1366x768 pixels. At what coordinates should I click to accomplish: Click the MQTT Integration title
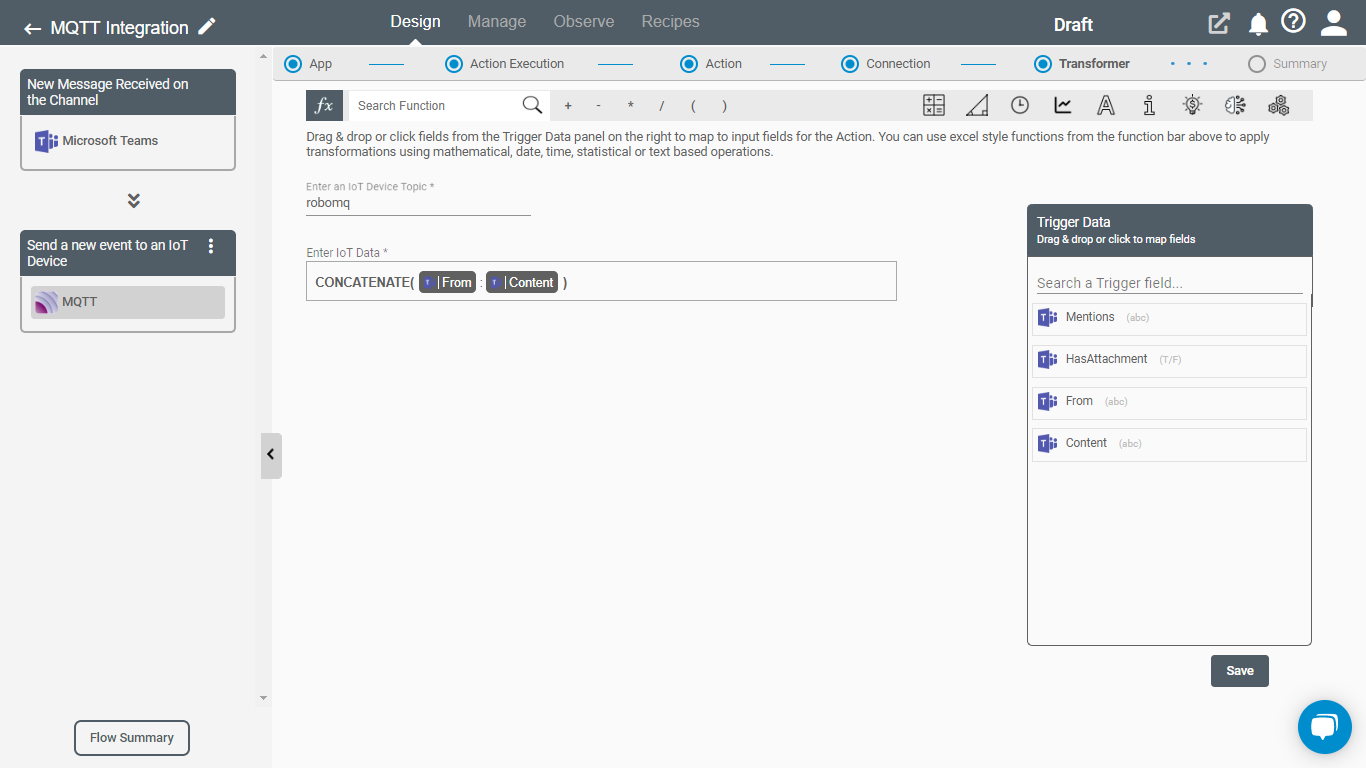click(x=119, y=28)
